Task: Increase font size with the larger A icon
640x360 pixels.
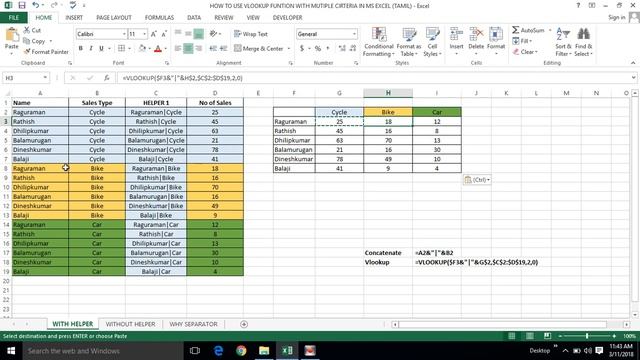Action: pos(154,34)
